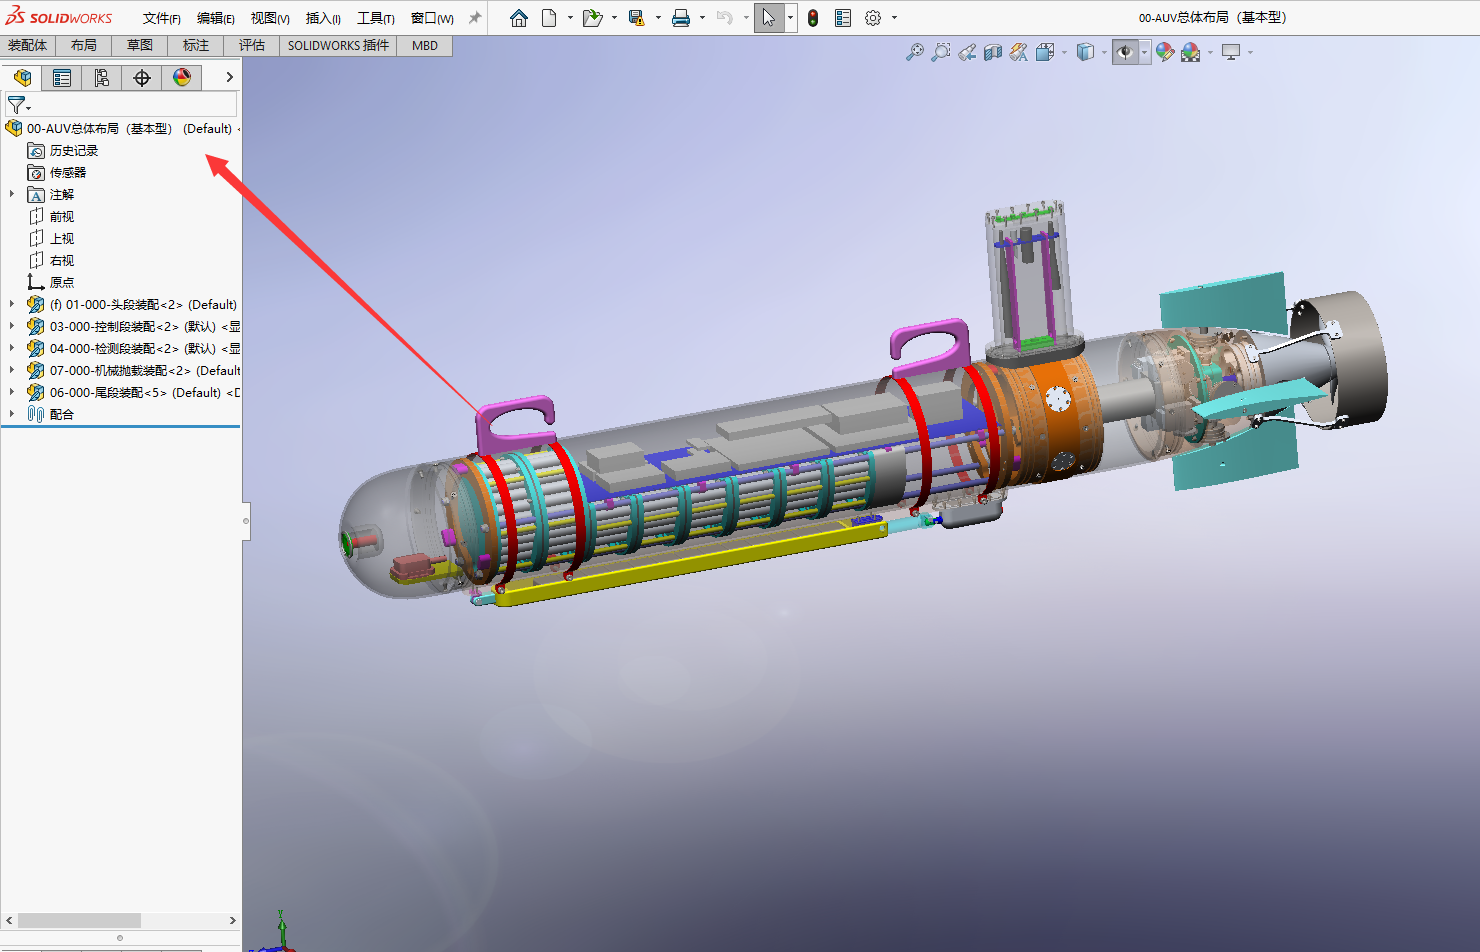The width and height of the screenshot is (1480, 952).
Task: Open Options gear dropdown arrow
Action: click(x=894, y=18)
